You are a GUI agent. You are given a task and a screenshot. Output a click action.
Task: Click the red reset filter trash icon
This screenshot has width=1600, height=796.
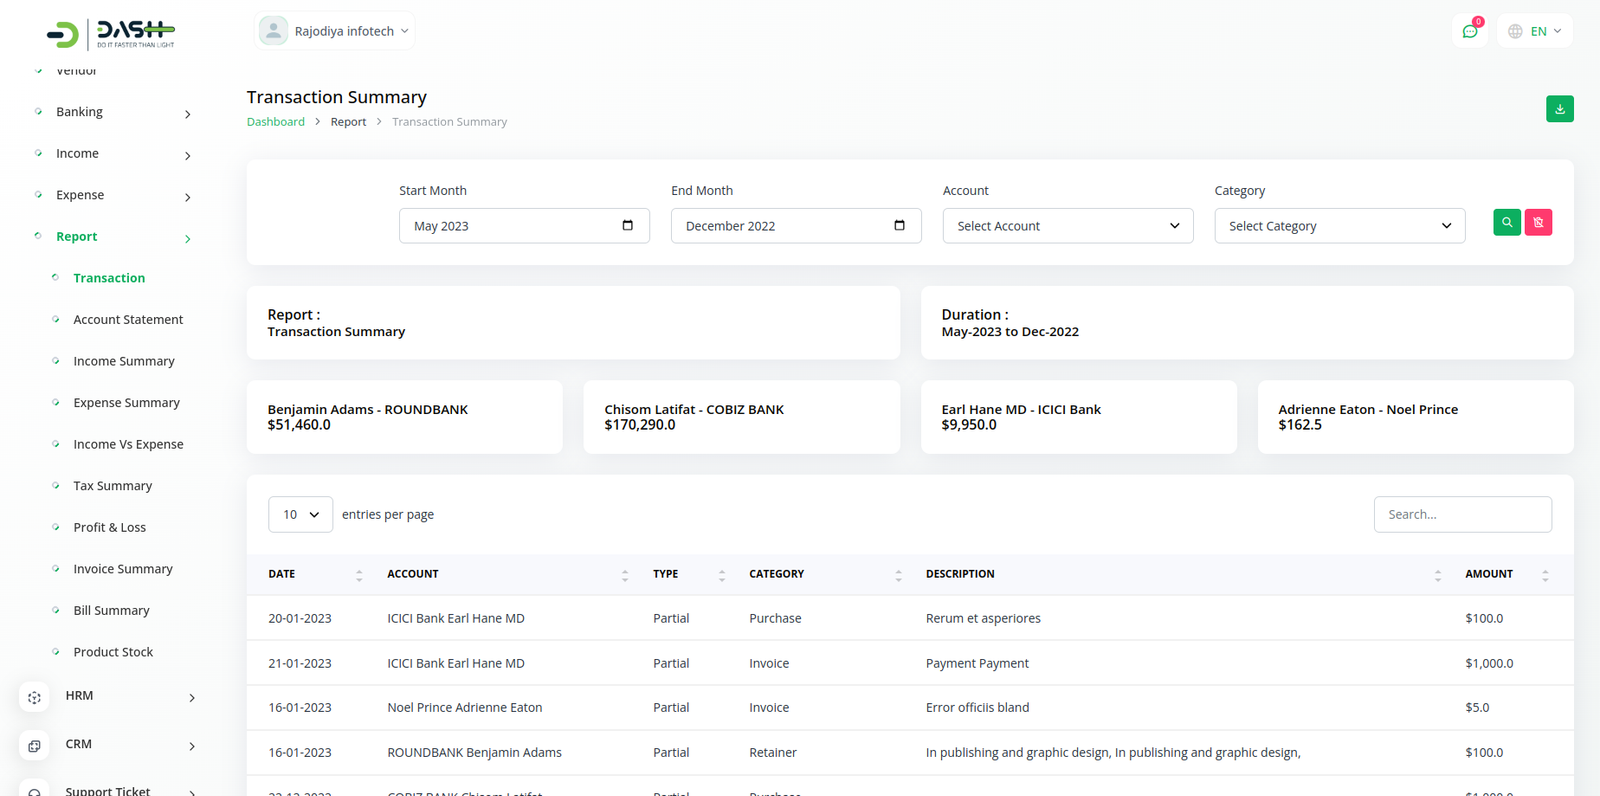[x=1538, y=223]
